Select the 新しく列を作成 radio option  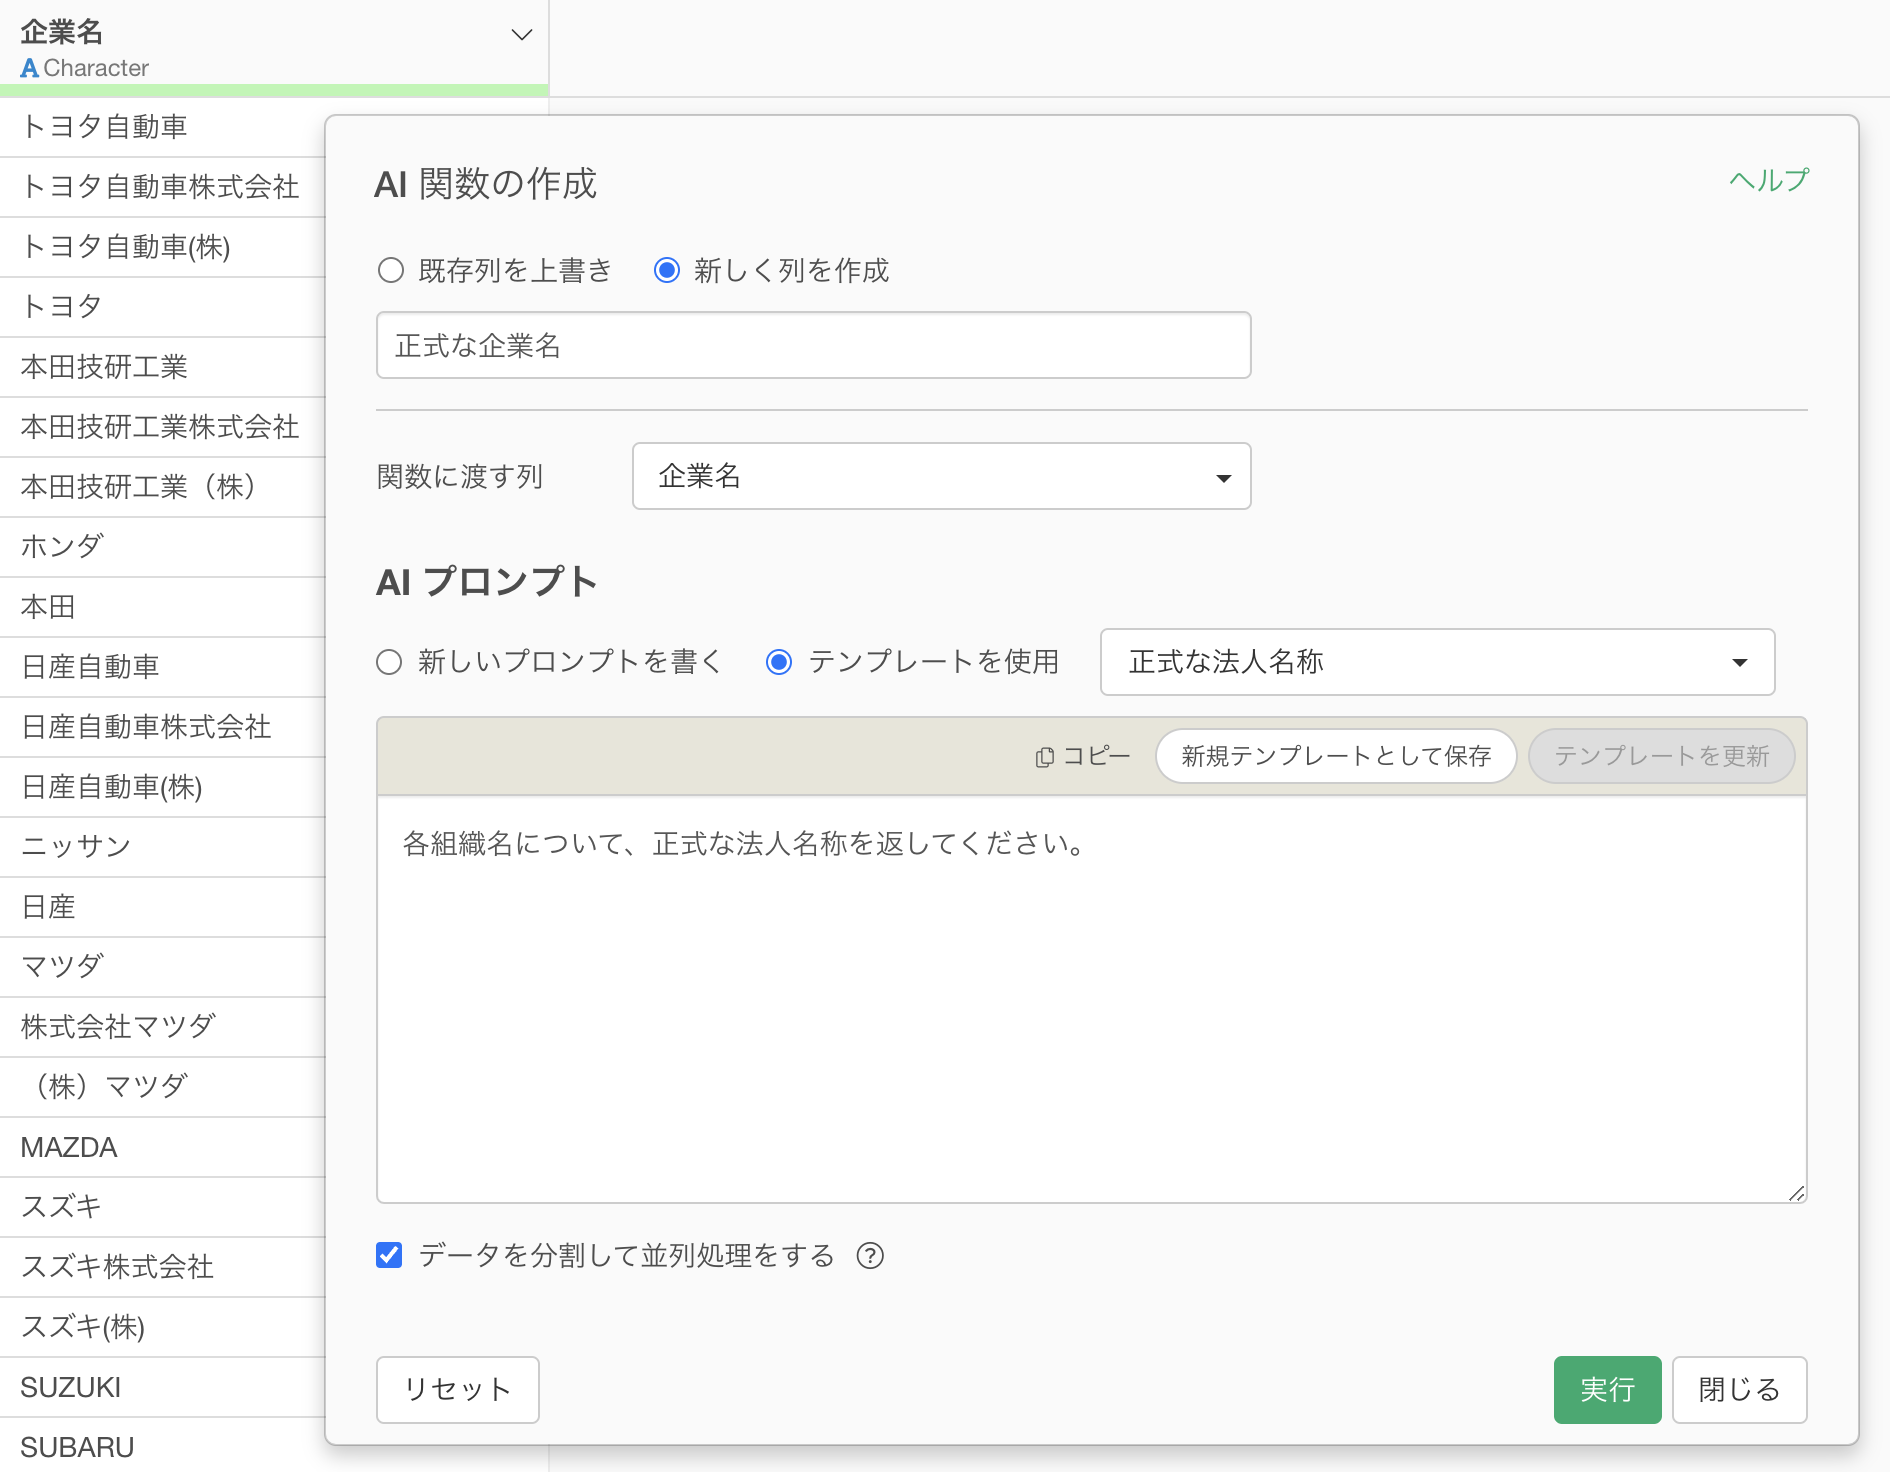tap(667, 270)
